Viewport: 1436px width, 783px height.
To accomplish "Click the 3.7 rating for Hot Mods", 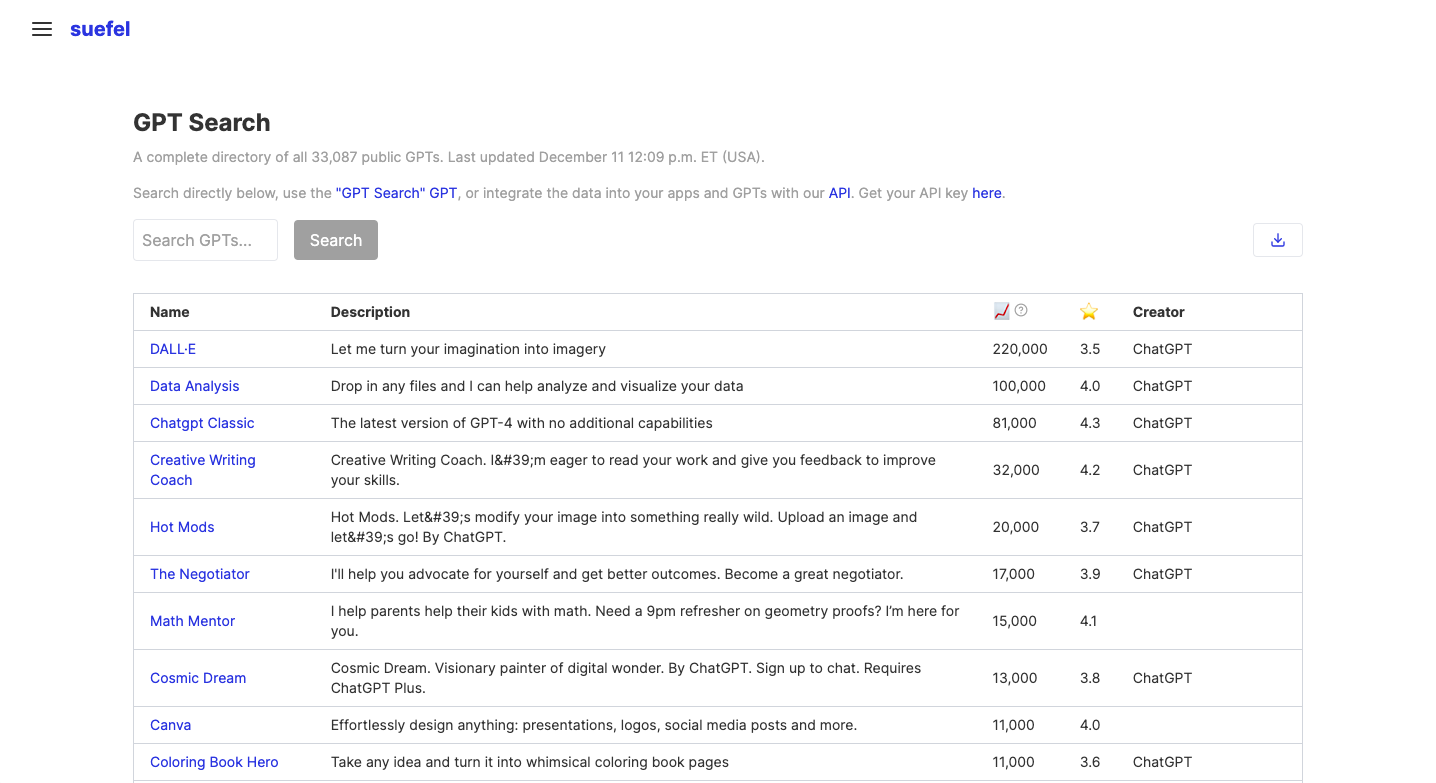I will tap(1090, 527).
